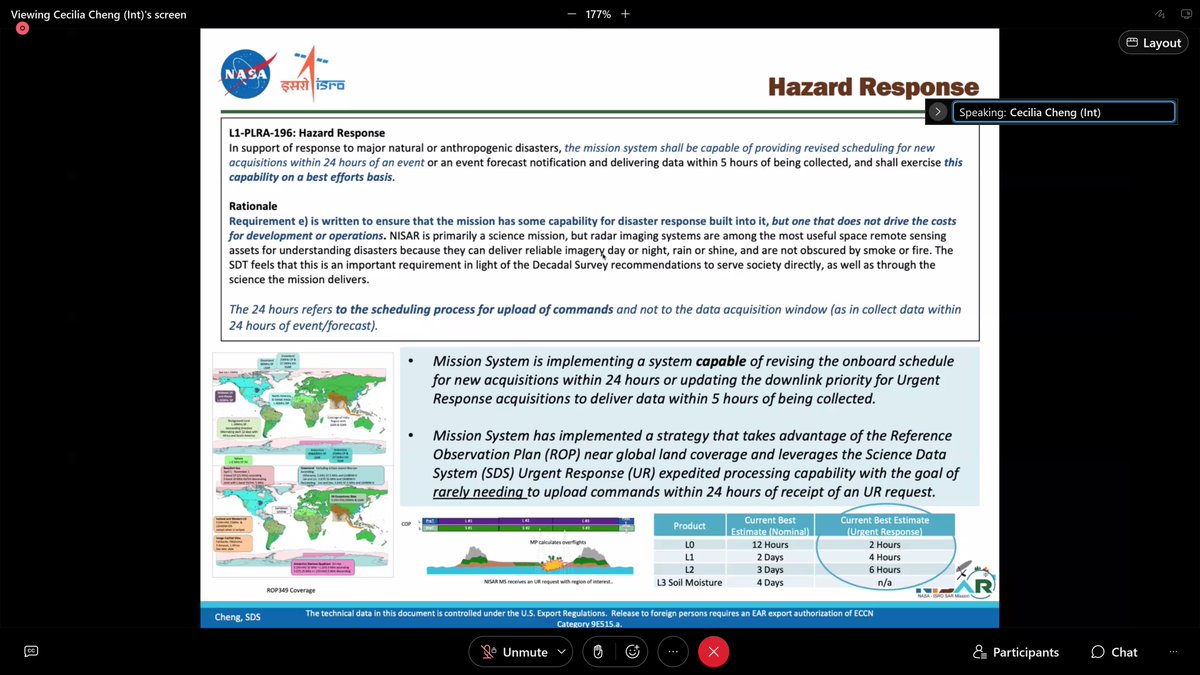Click the 4 Hours urgent response cell
This screenshot has height=675, width=1200.
click(x=887, y=556)
